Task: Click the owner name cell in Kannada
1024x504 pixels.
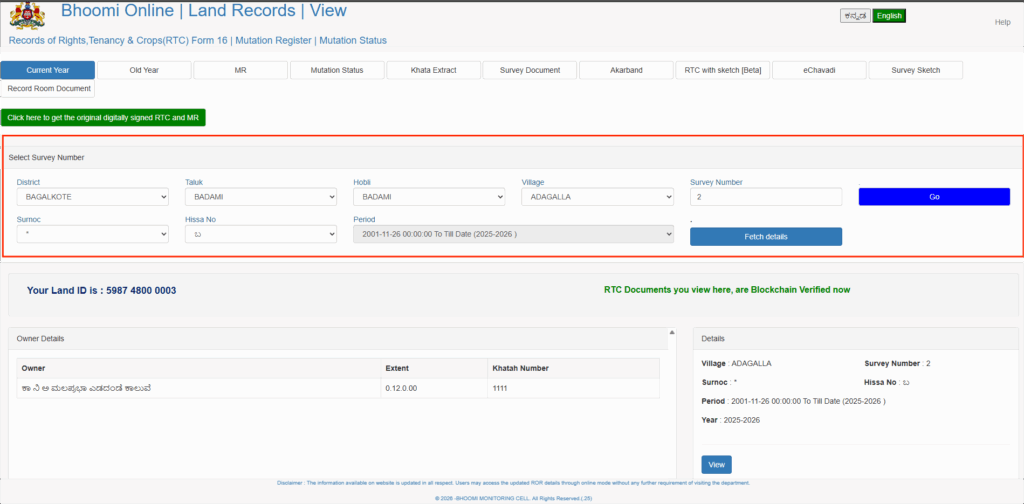Action: (x=199, y=388)
